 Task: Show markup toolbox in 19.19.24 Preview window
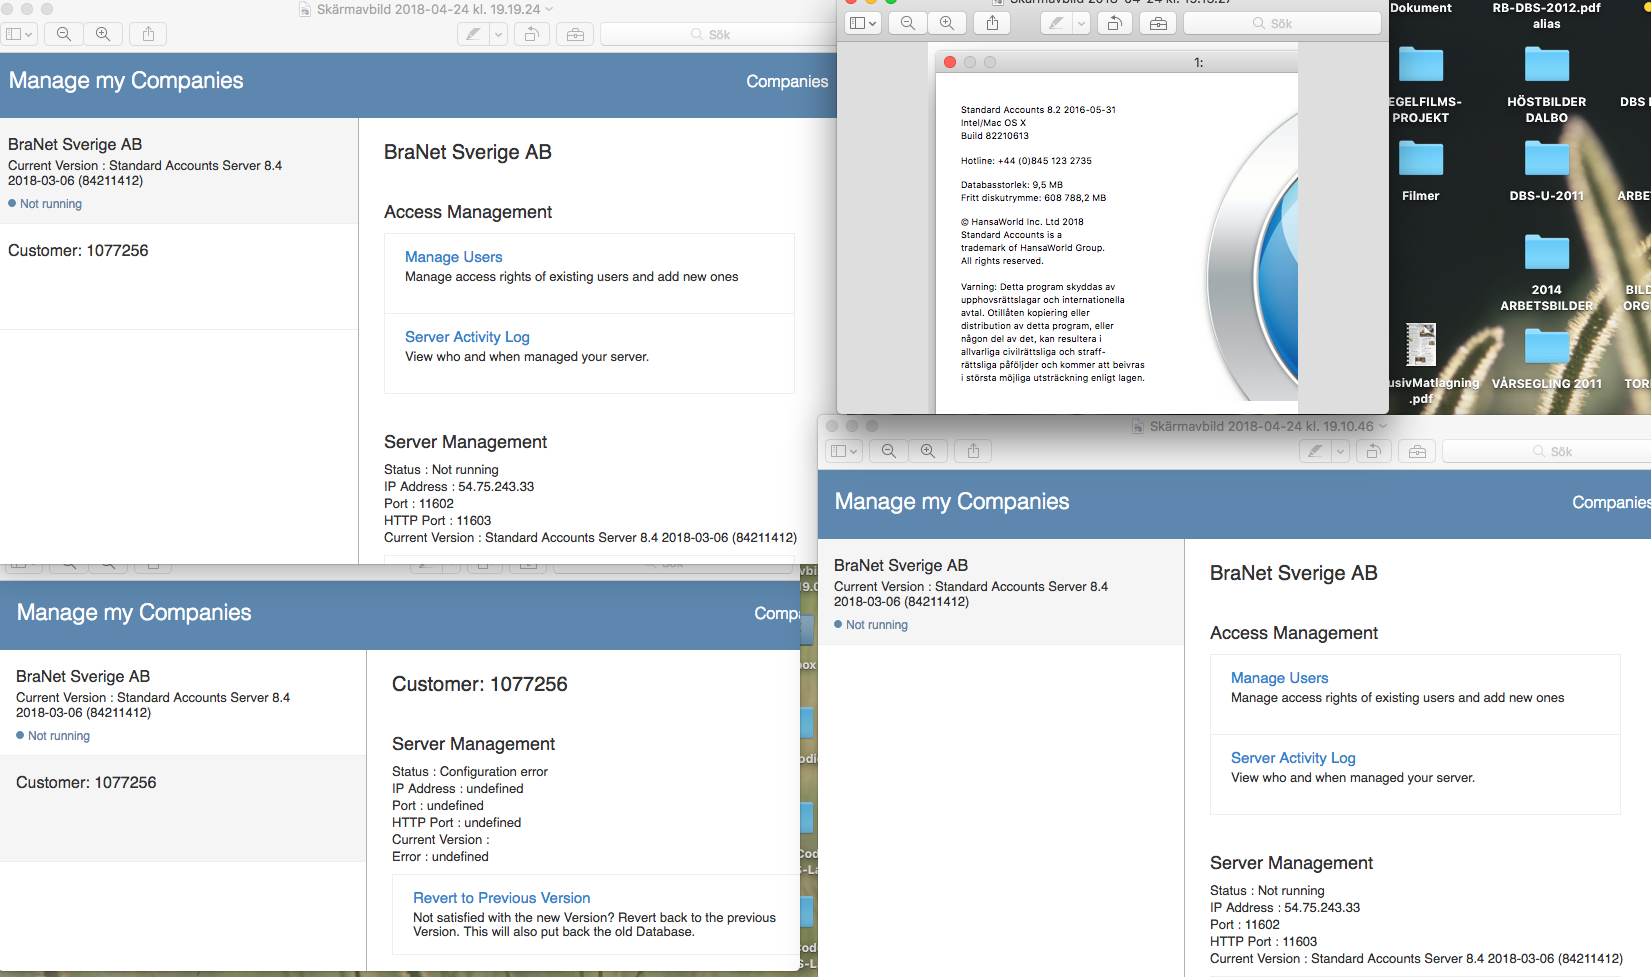pyautogui.click(x=575, y=34)
